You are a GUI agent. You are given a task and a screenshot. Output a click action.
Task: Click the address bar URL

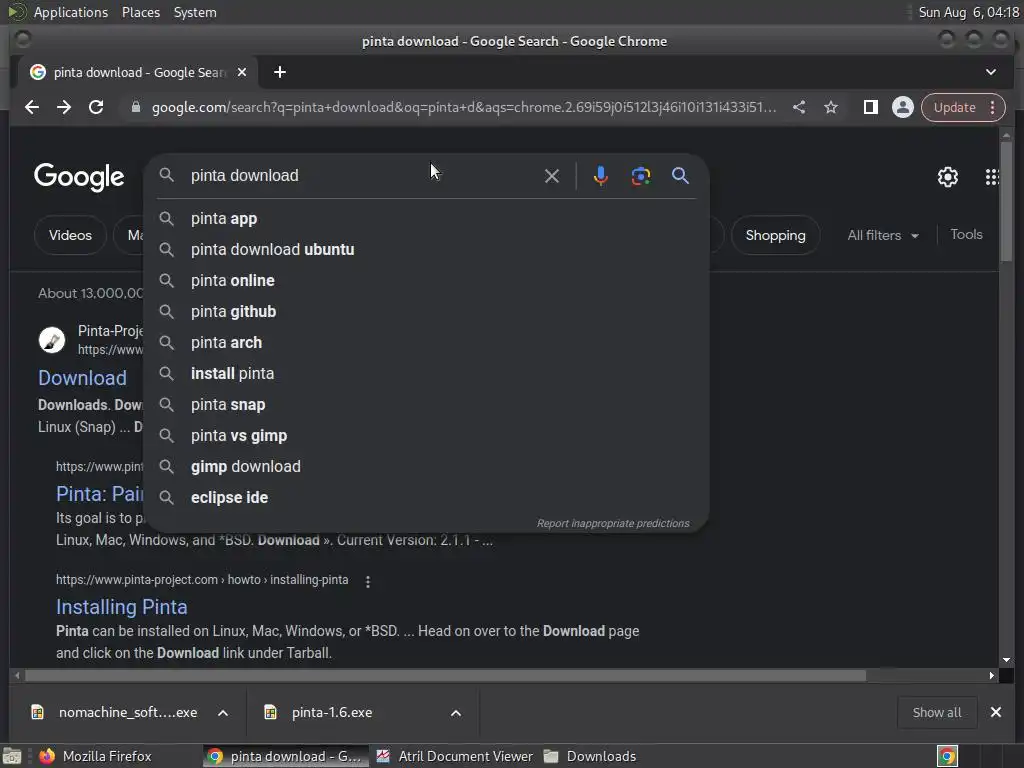[x=464, y=107]
